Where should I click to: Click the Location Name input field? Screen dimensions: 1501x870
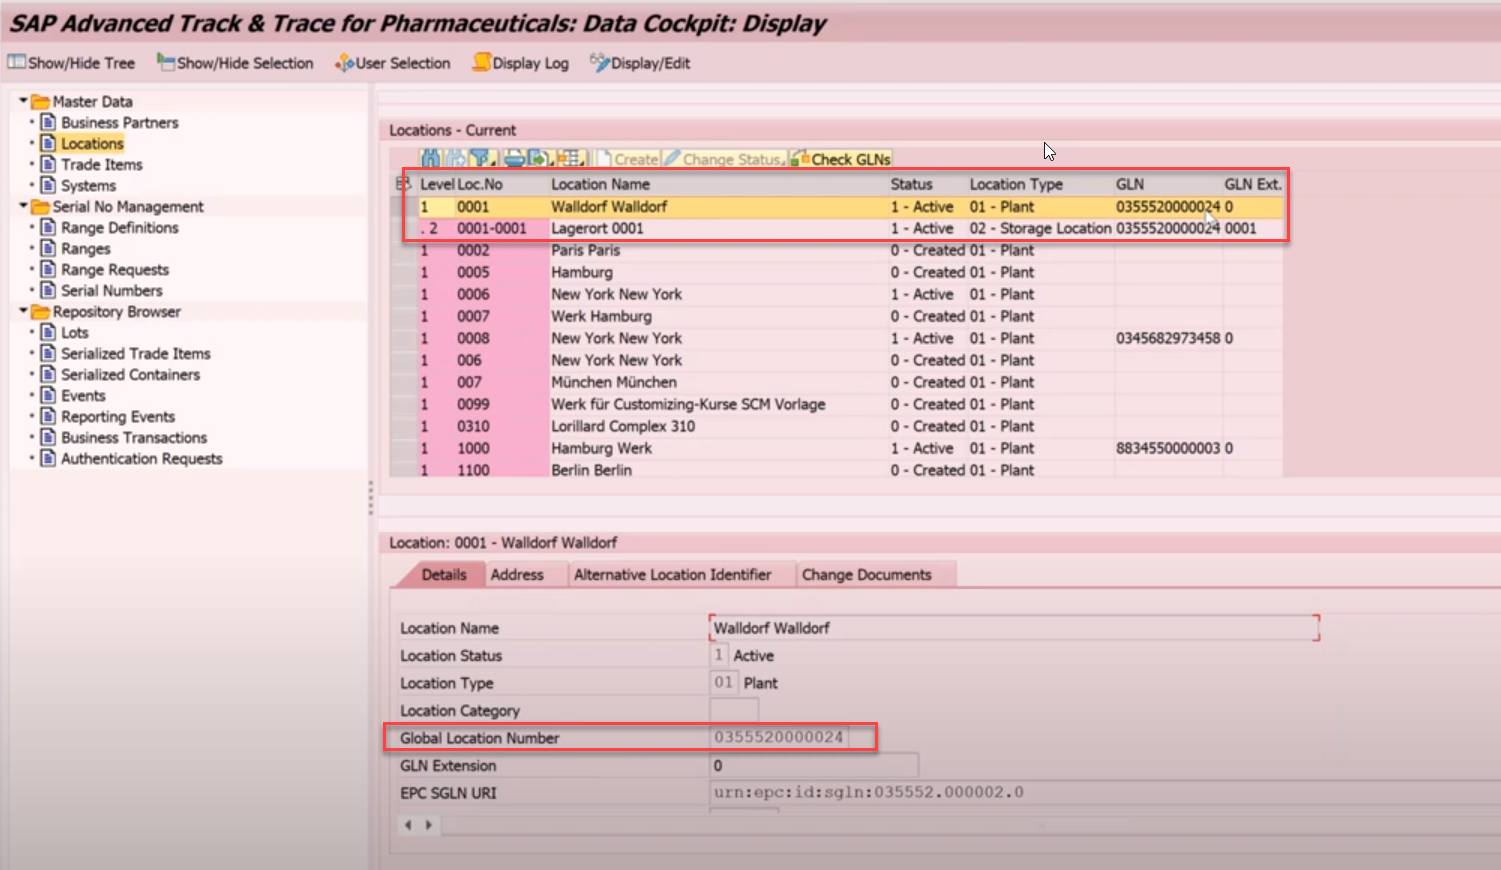click(1014, 628)
